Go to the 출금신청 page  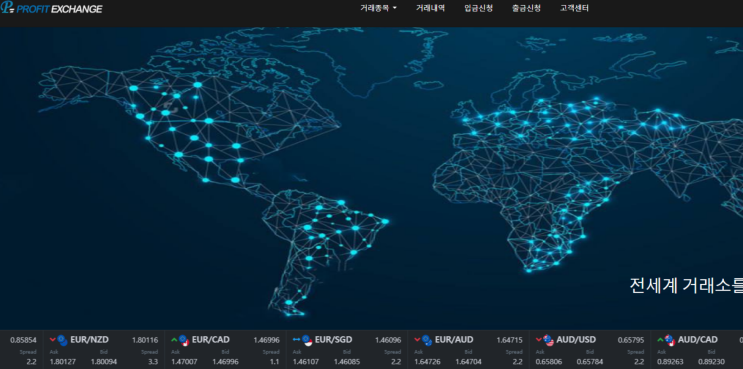tap(526, 8)
